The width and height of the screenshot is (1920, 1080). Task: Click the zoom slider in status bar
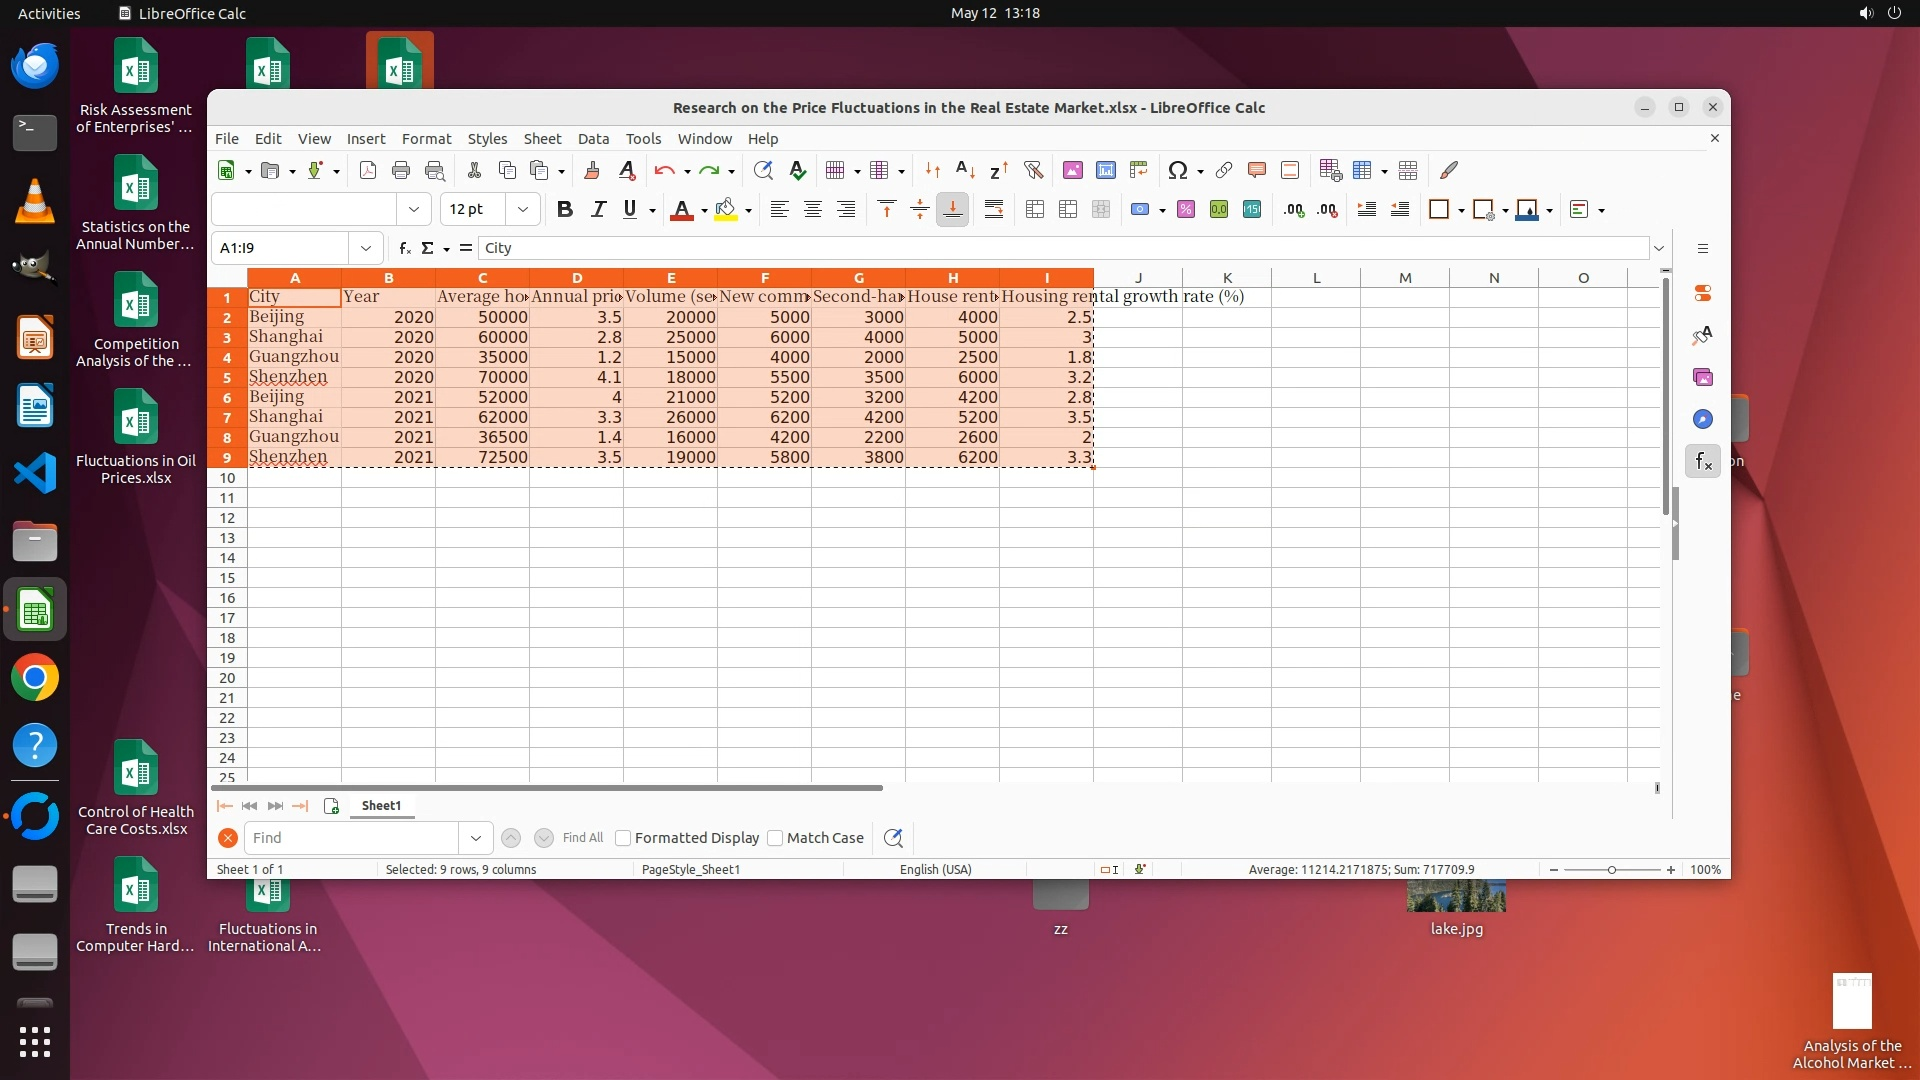pos(1611,870)
